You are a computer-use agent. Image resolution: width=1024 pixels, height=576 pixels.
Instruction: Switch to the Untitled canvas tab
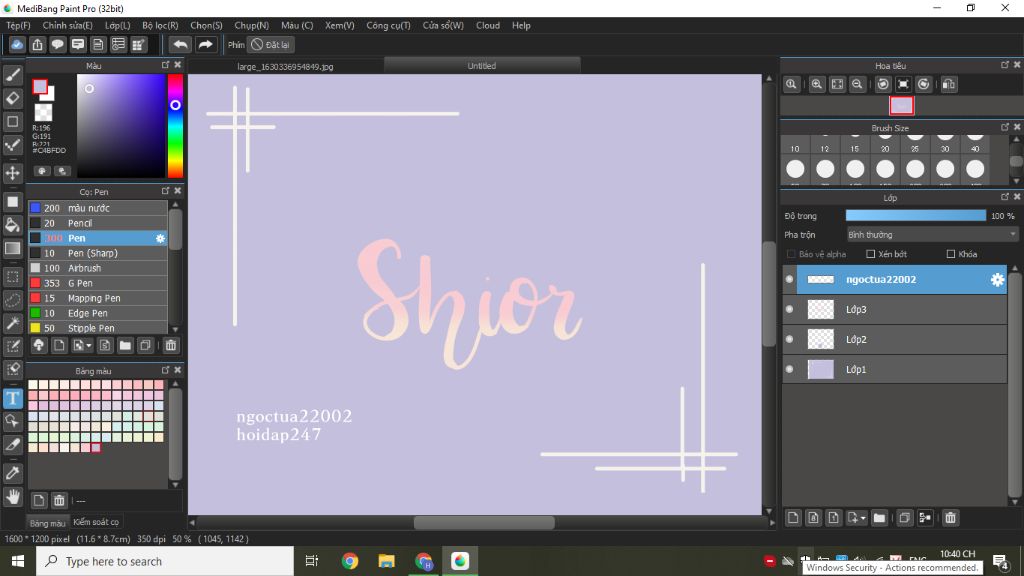coord(482,66)
